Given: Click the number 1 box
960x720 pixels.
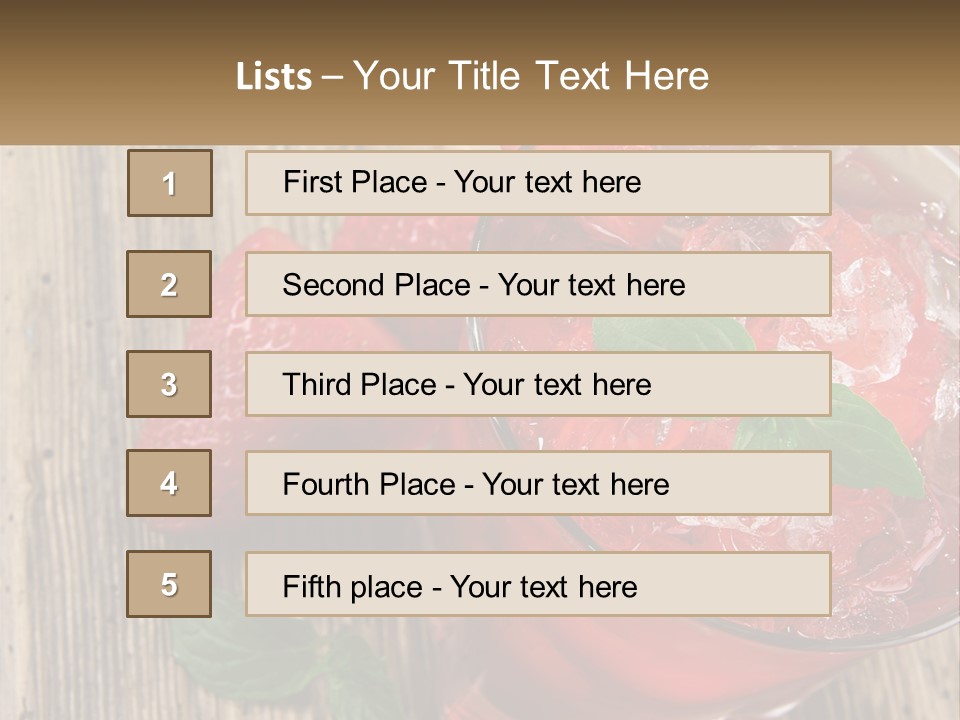Looking at the screenshot, I should pos(170,183).
